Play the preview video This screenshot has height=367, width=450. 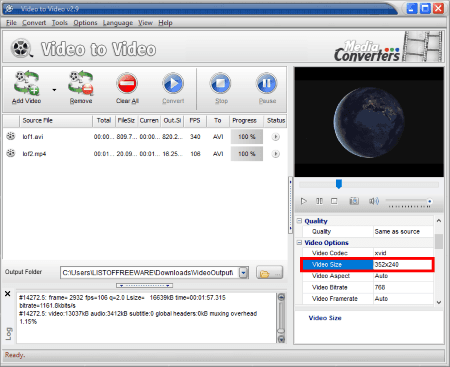tap(304, 201)
